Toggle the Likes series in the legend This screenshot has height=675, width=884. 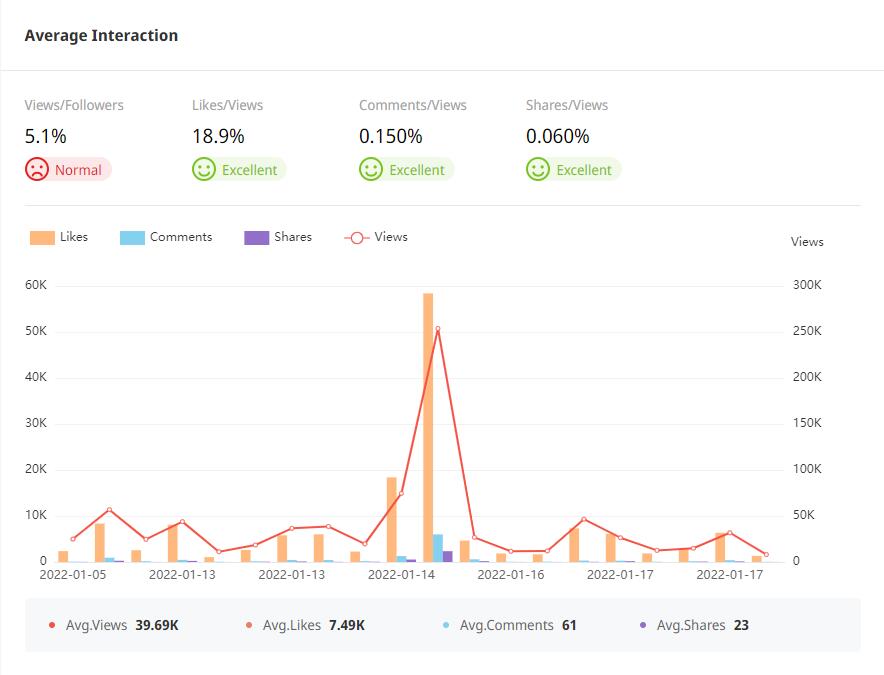coord(74,237)
